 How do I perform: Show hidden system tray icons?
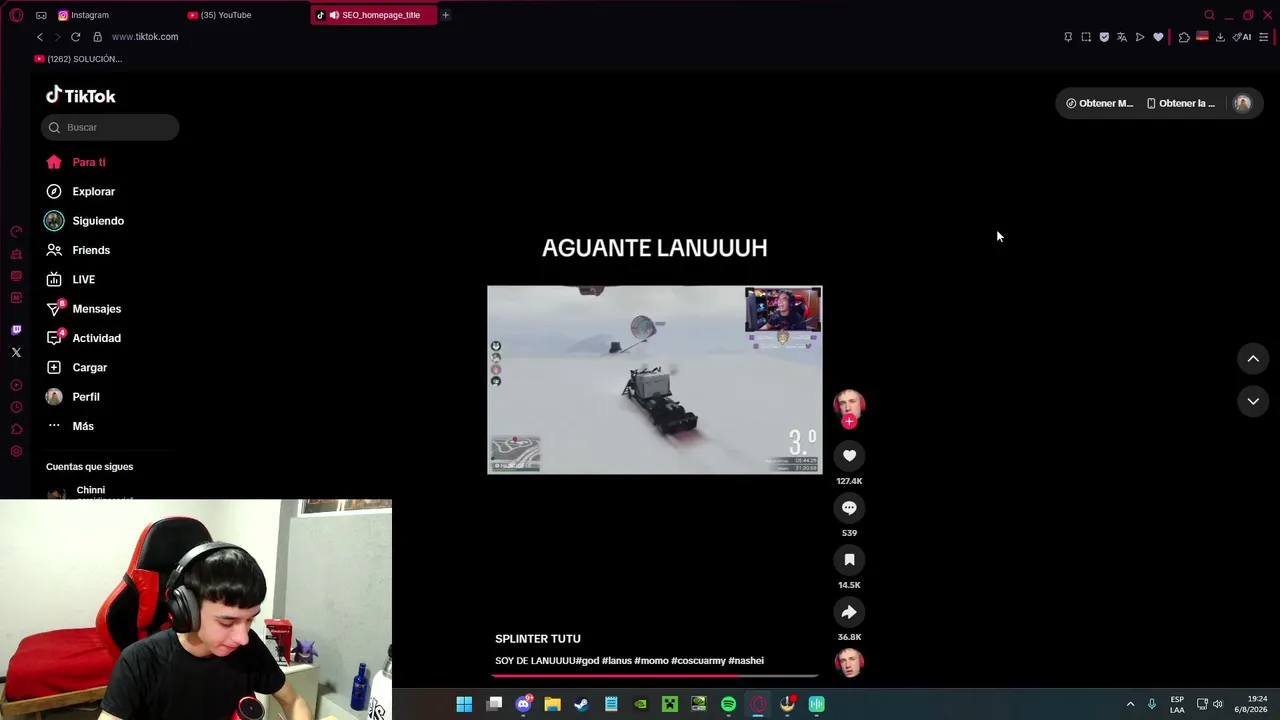pos(1131,704)
